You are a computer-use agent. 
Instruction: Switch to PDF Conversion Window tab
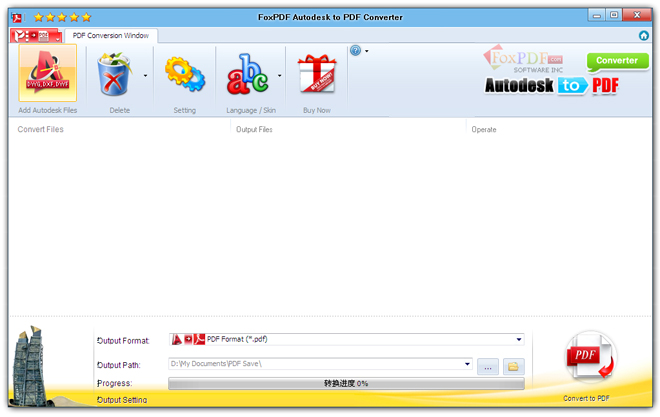coord(111,36)
